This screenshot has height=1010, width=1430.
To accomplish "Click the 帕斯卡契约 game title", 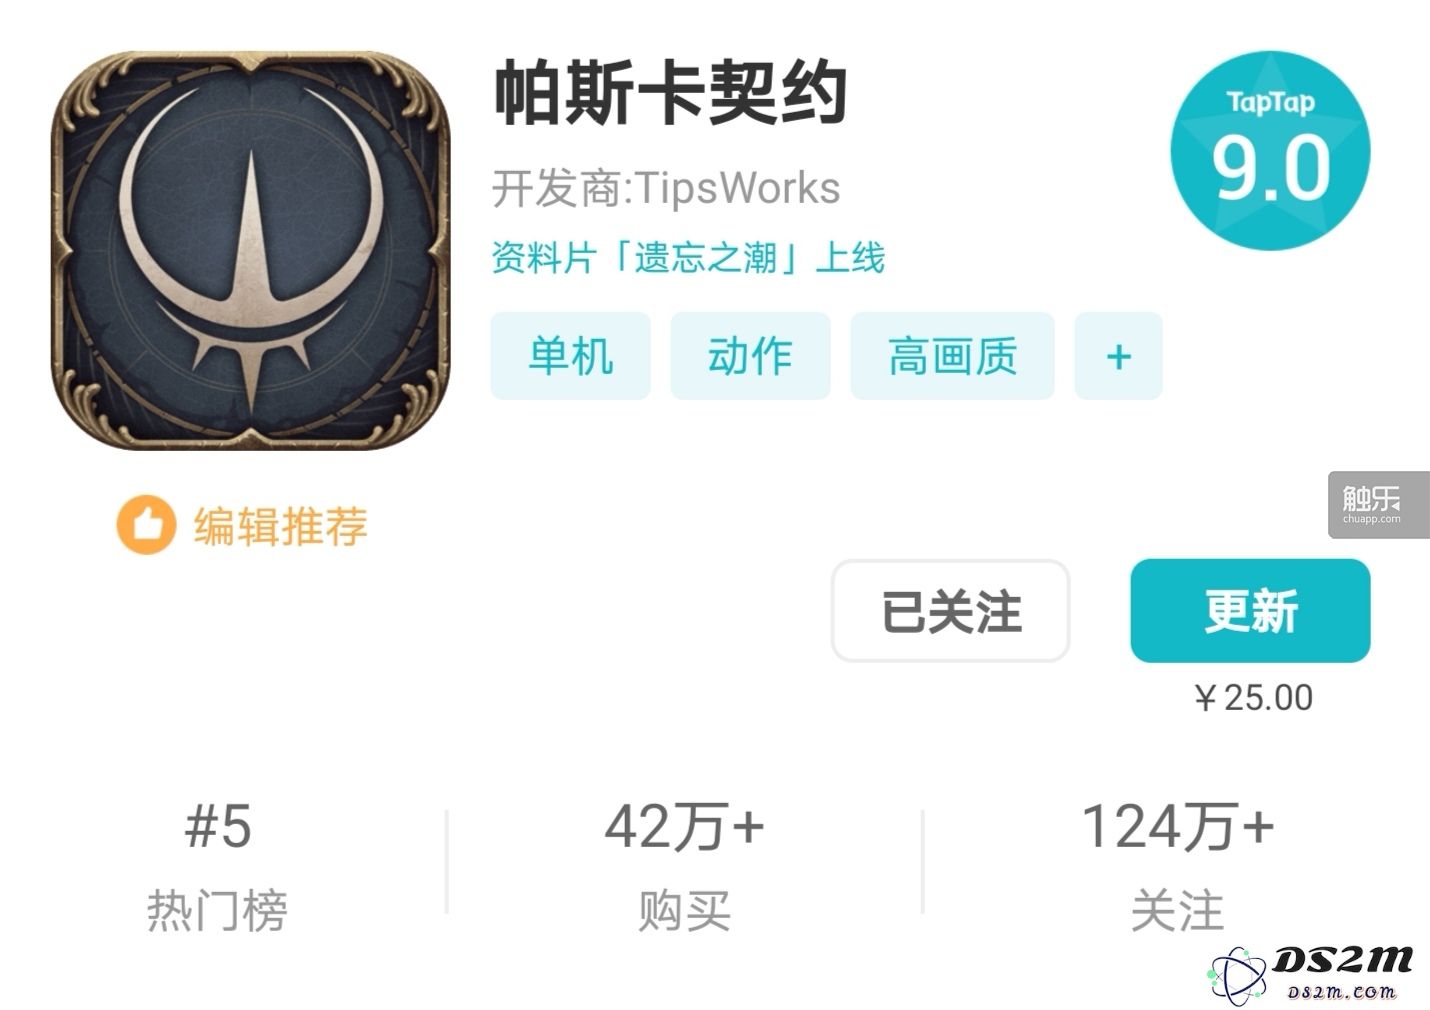I will 670,93.
